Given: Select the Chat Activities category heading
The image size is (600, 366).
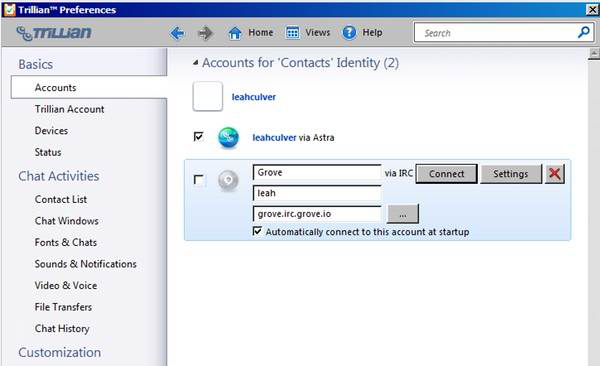Looking at the screenshot, I should pos(59,176).
